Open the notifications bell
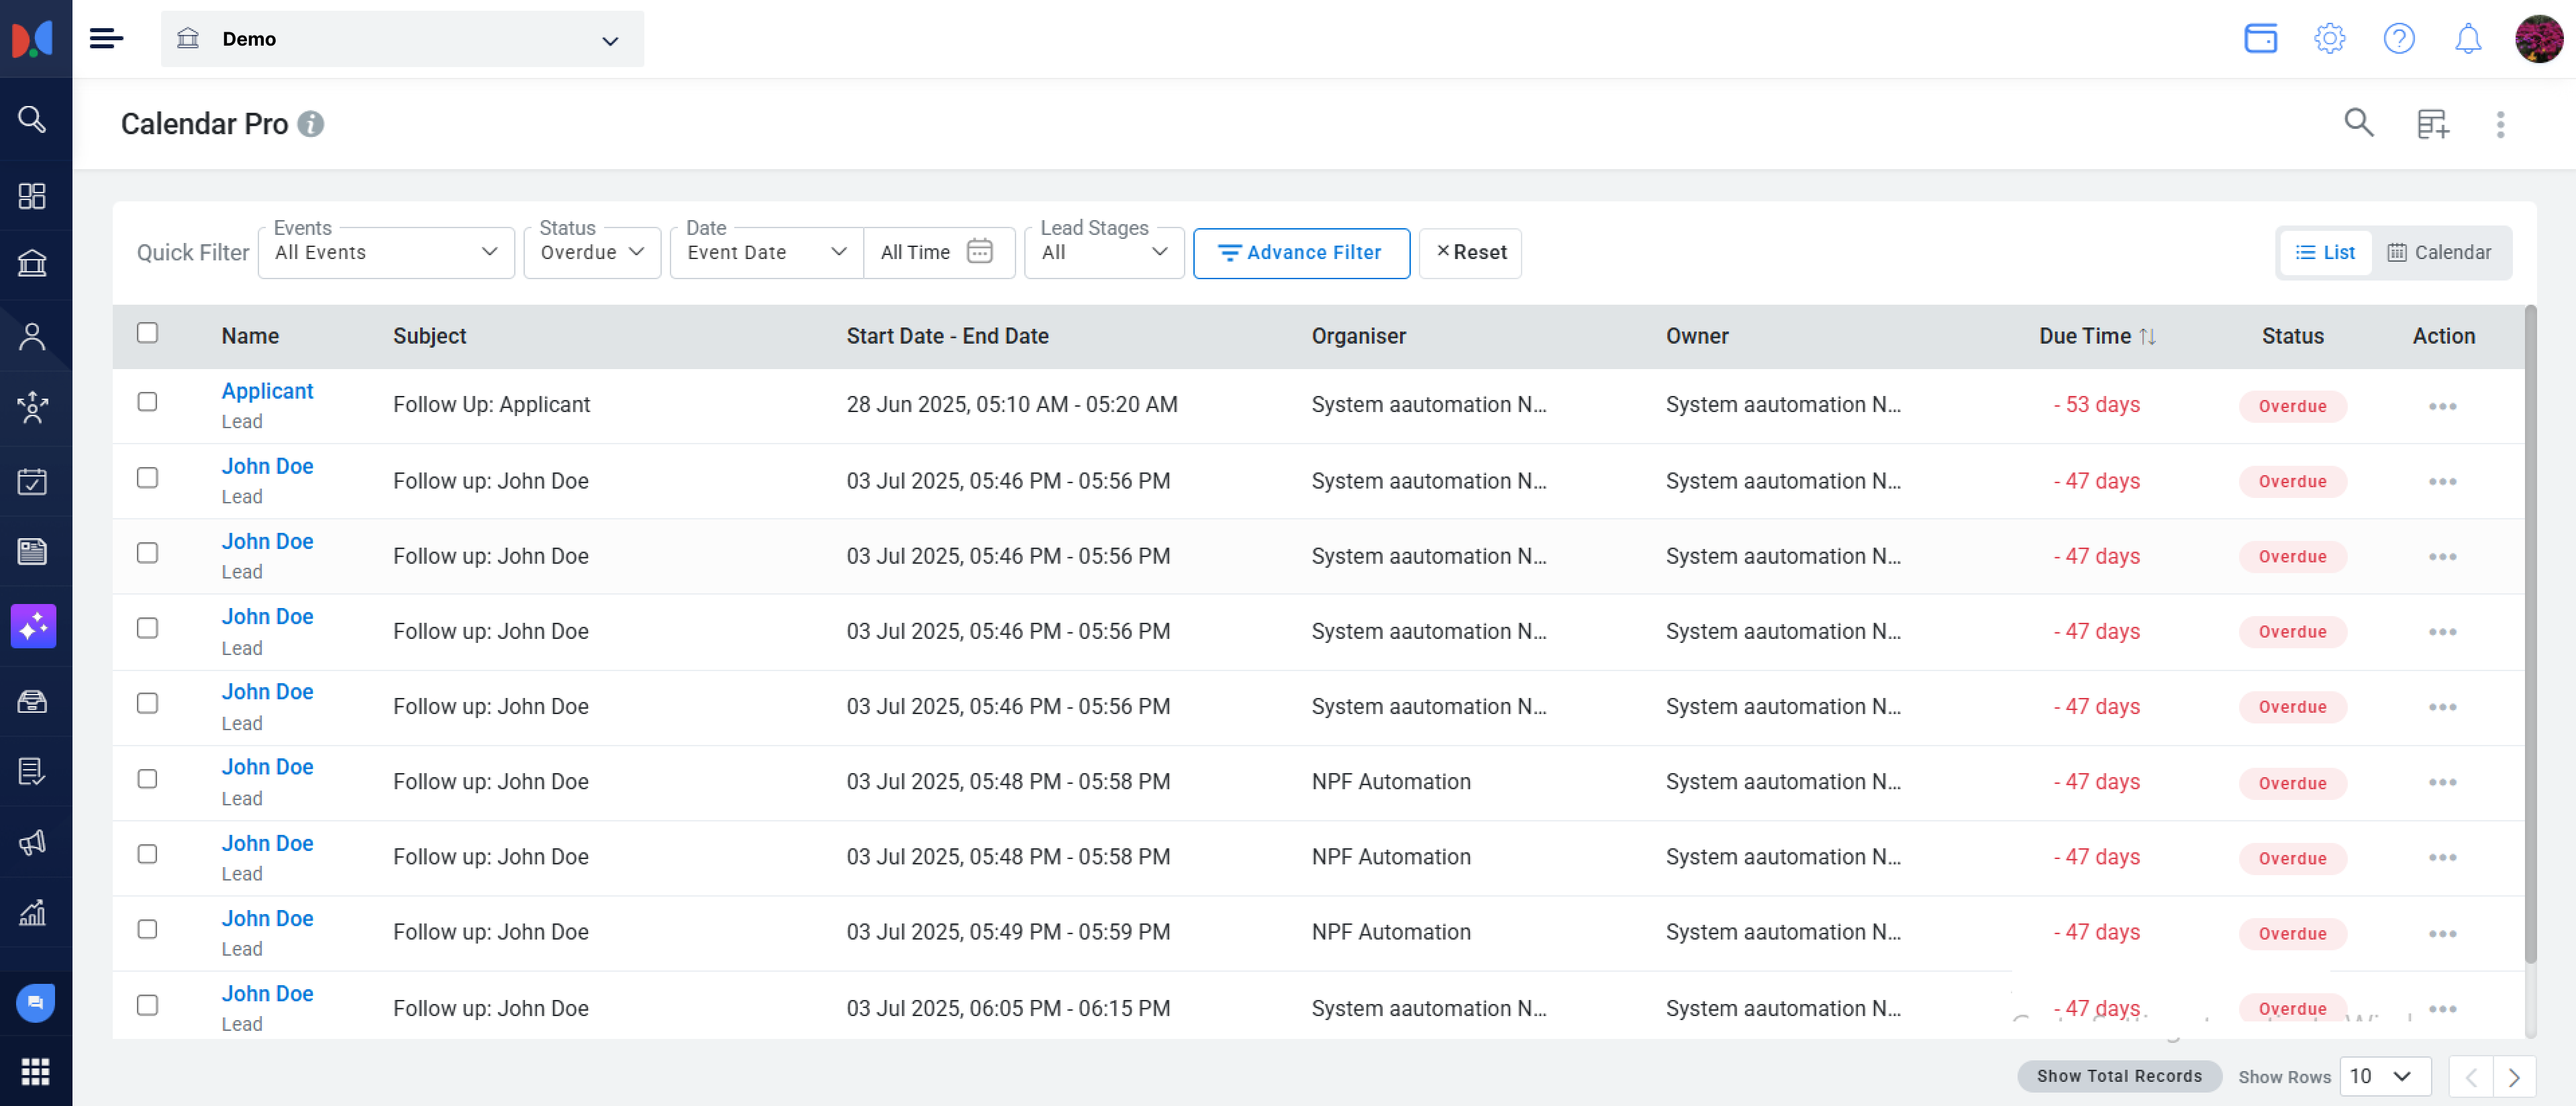 [2468, 39]
